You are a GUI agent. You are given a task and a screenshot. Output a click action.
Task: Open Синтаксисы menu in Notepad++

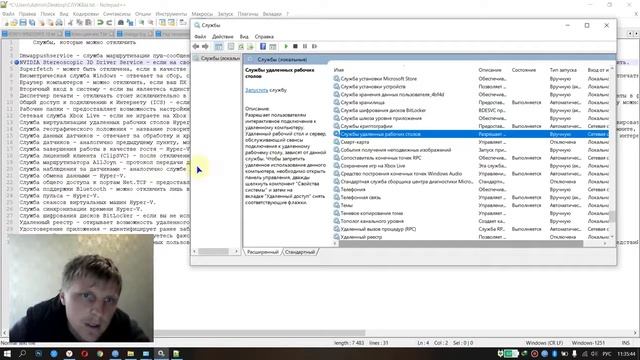coord(117,14)
